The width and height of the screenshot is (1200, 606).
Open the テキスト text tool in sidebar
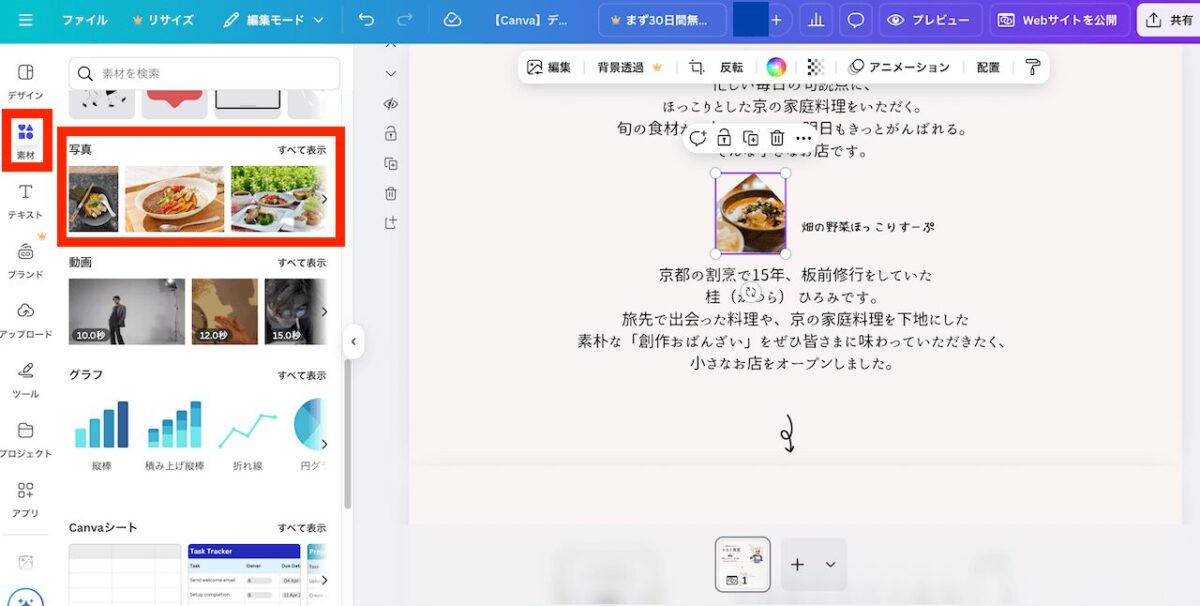click(x=26, y=200)
